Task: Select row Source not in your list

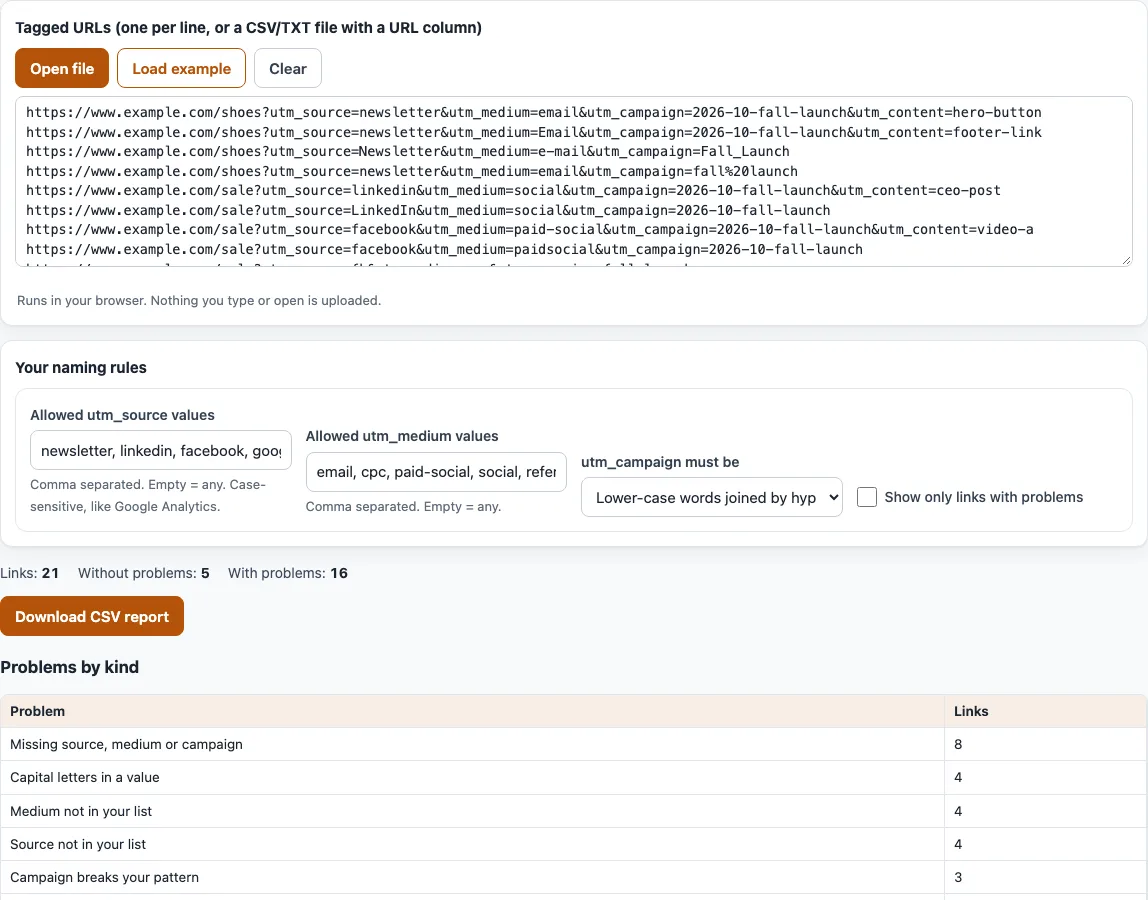Action: 573,844
